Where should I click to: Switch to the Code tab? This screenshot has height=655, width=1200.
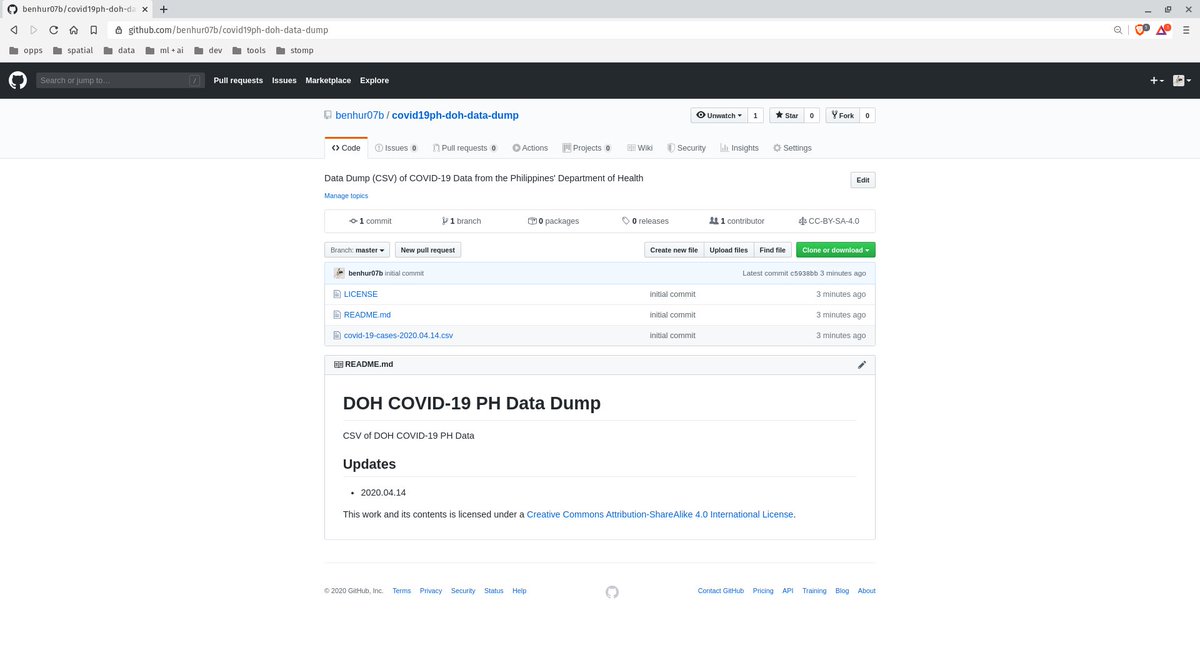coord(346,148)
